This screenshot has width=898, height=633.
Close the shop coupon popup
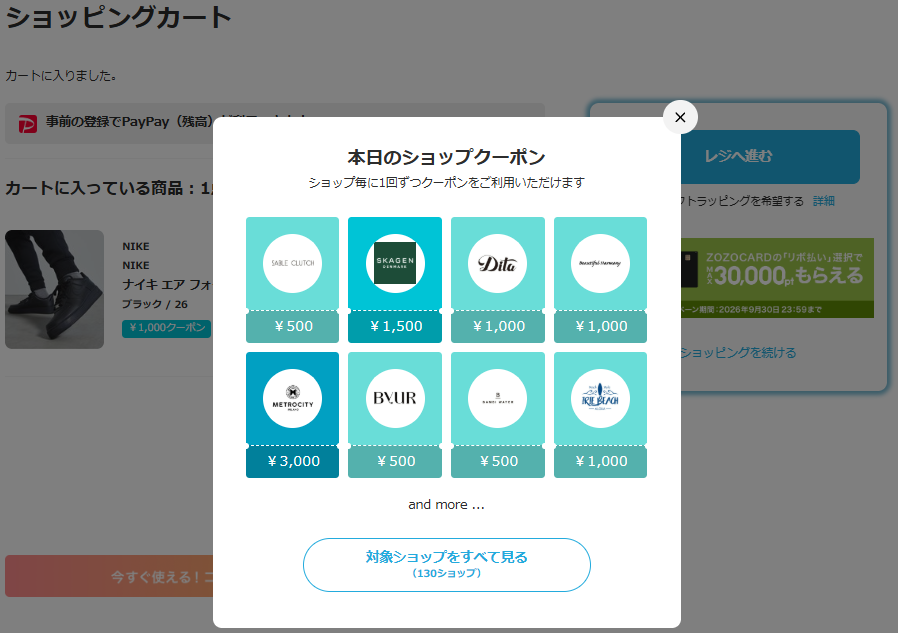(680, 117)
